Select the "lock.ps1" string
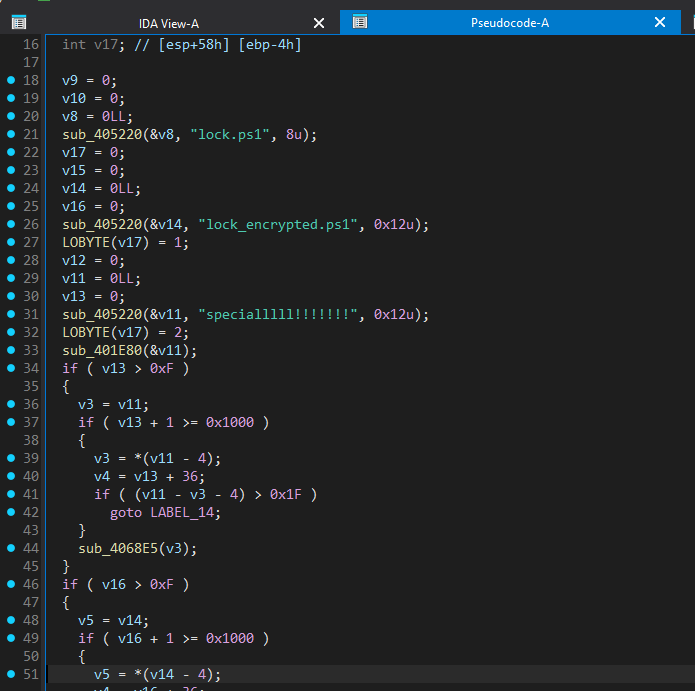Image resolution: width=695 pixels, height=691 pixels. (230, 134)
